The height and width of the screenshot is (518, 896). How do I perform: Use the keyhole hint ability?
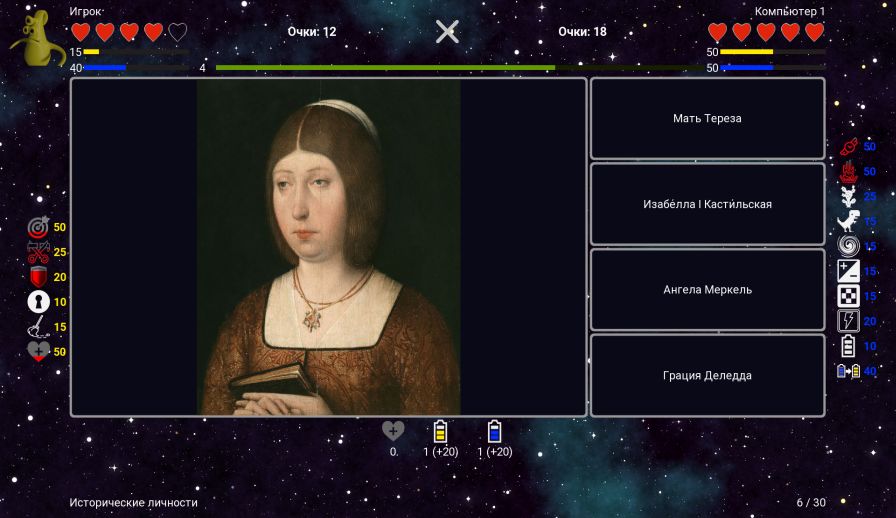[38, 302]
